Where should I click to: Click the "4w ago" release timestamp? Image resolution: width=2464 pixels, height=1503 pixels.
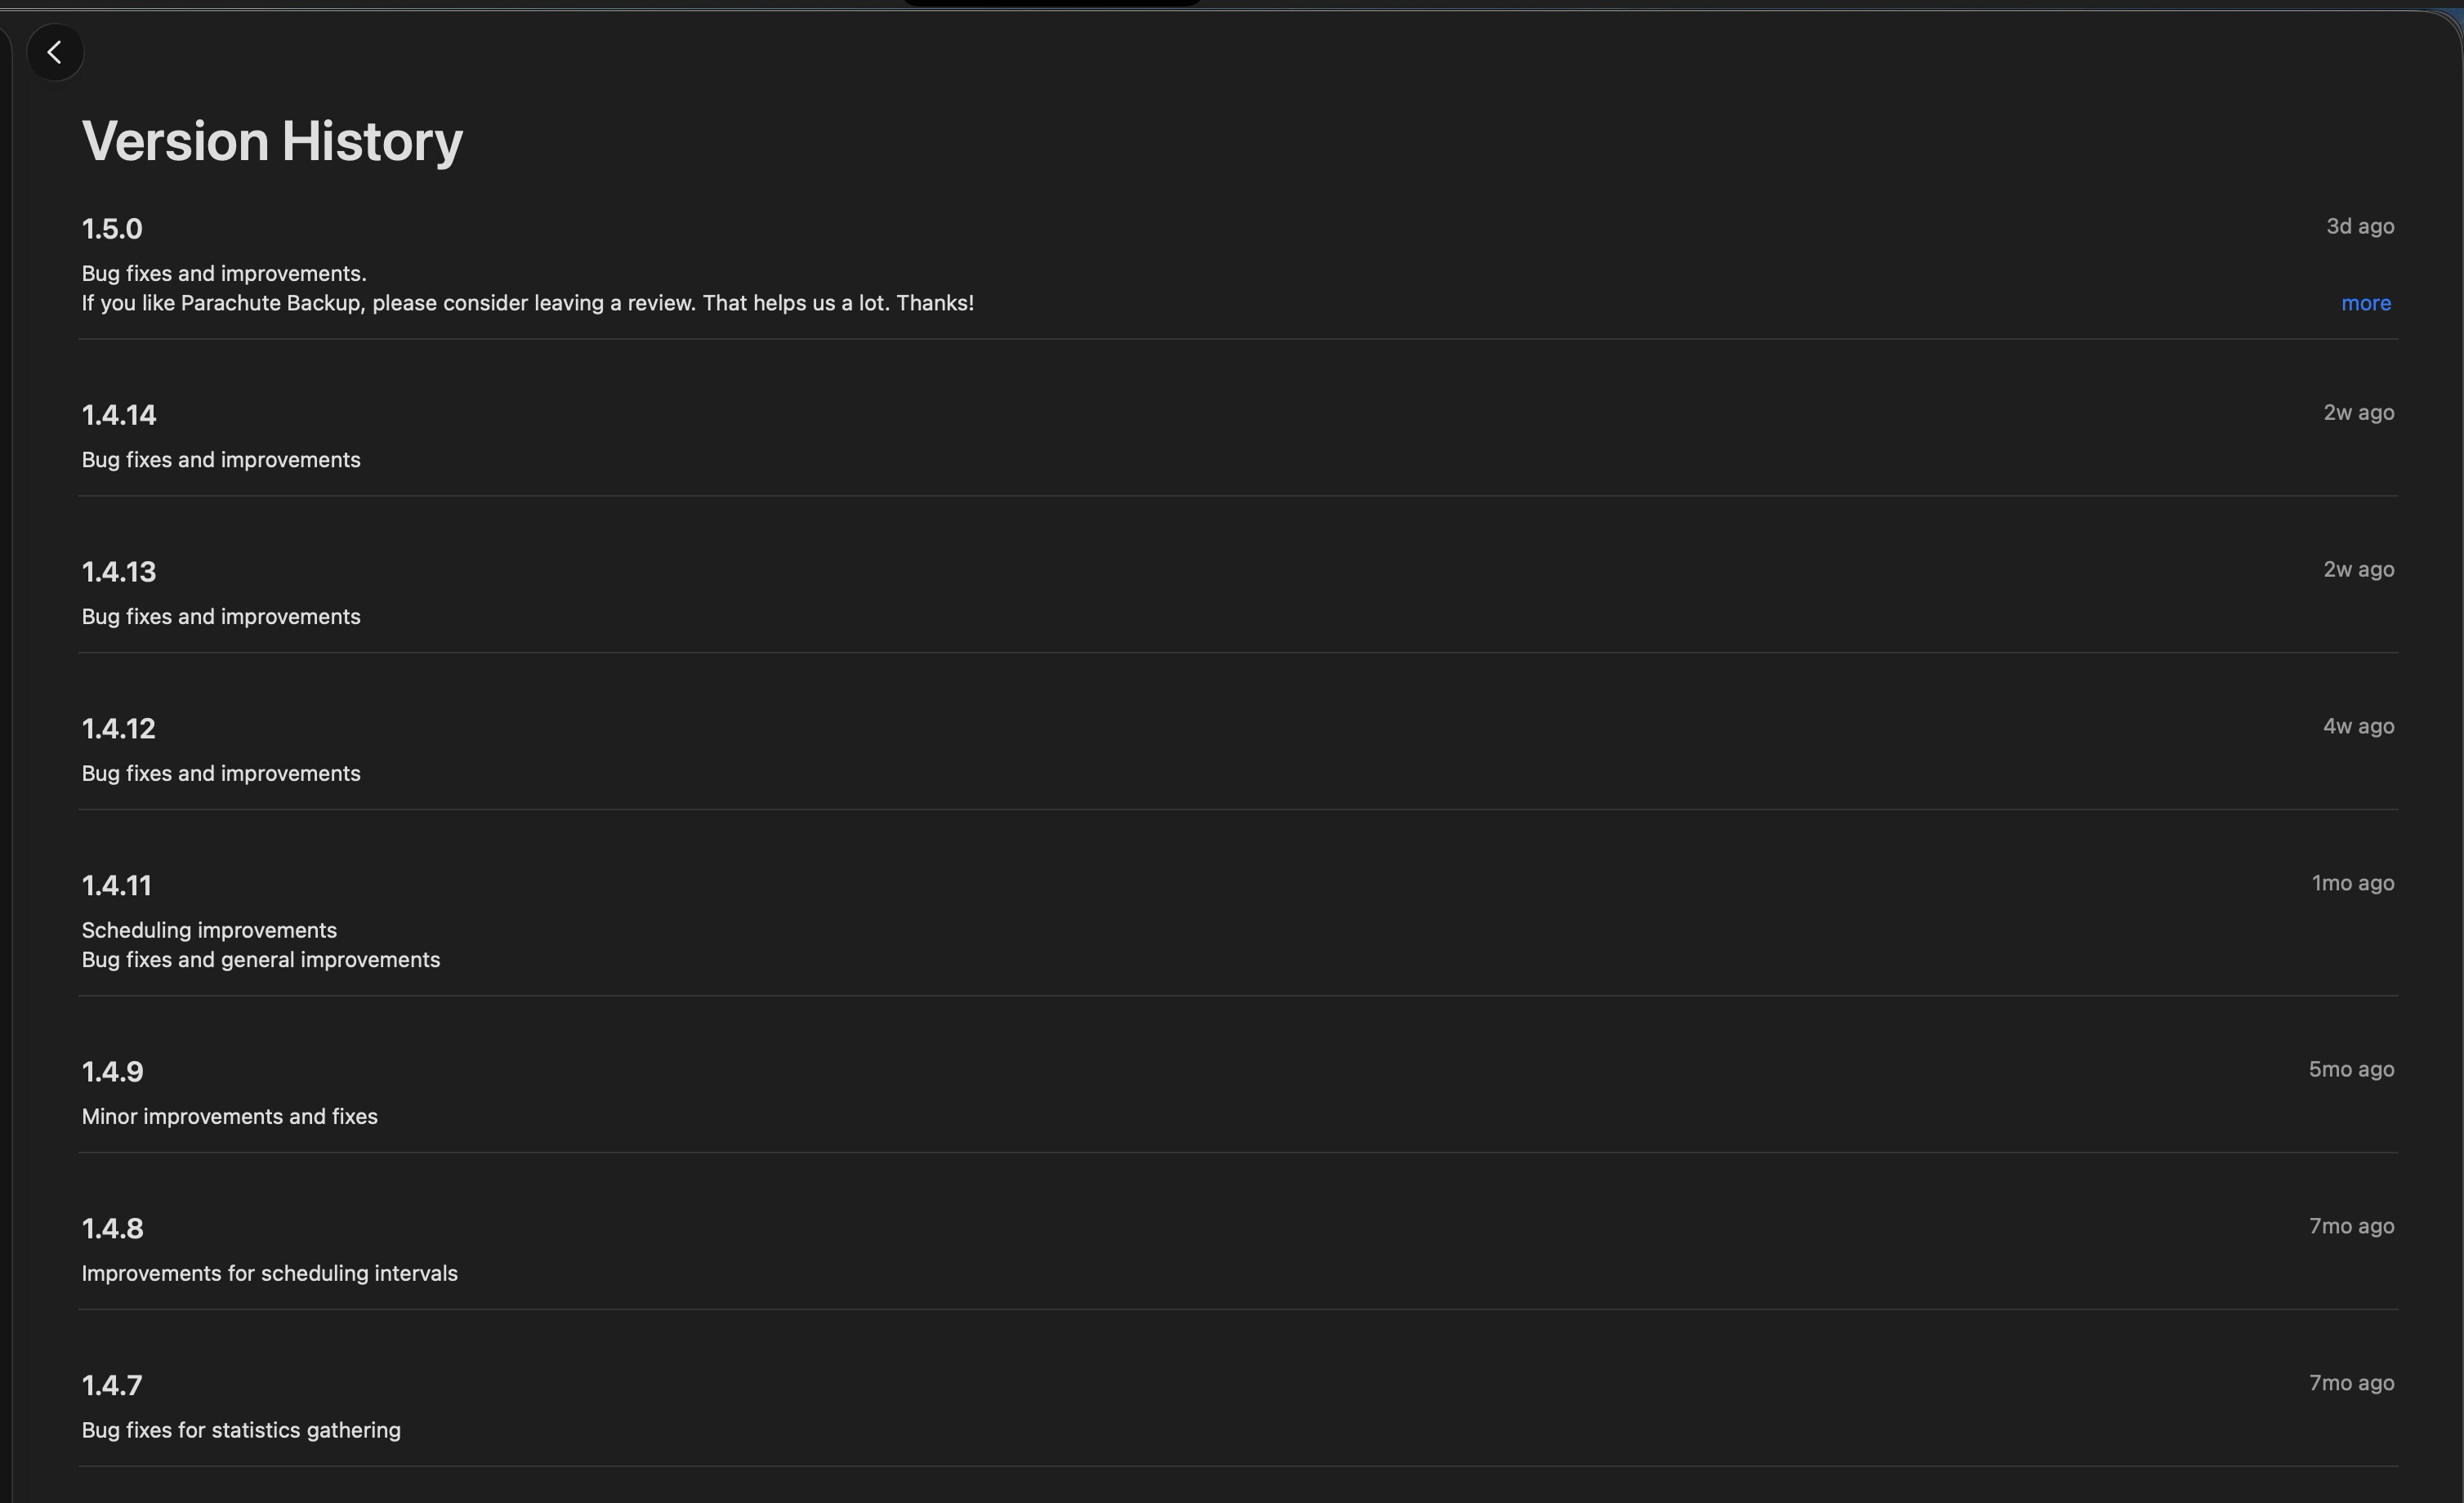2357,727
